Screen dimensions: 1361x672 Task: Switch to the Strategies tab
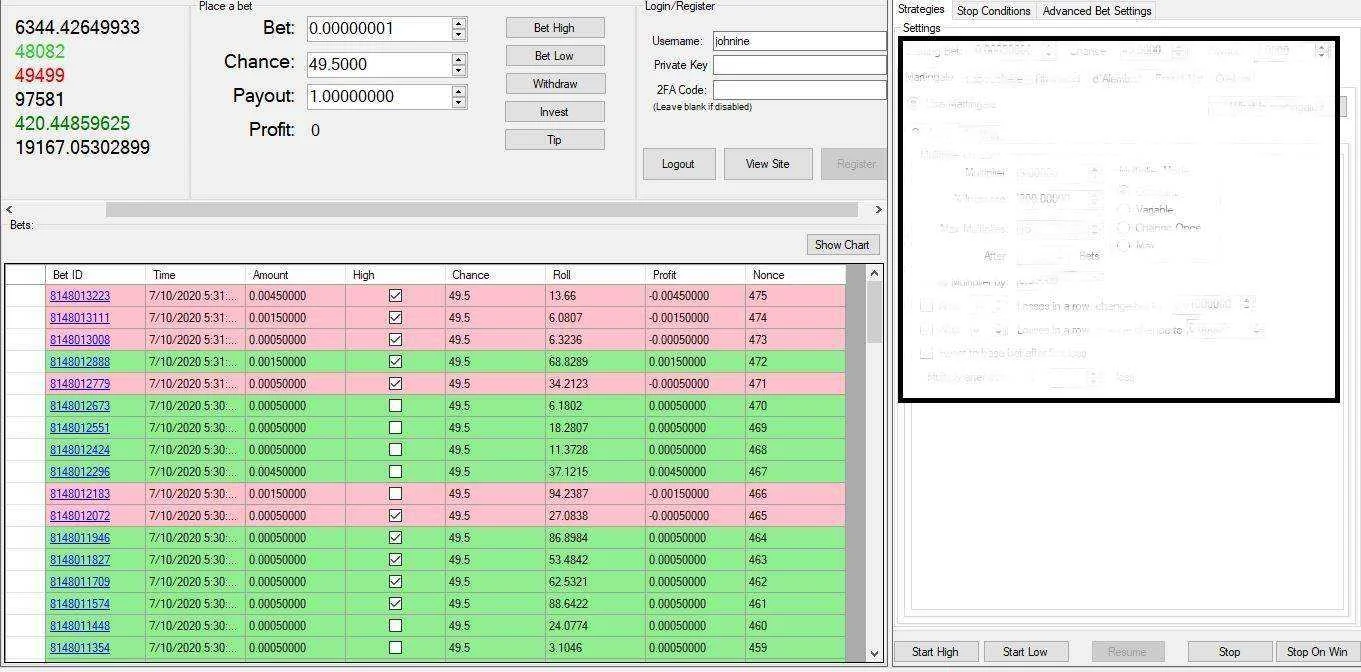point(921,10)
